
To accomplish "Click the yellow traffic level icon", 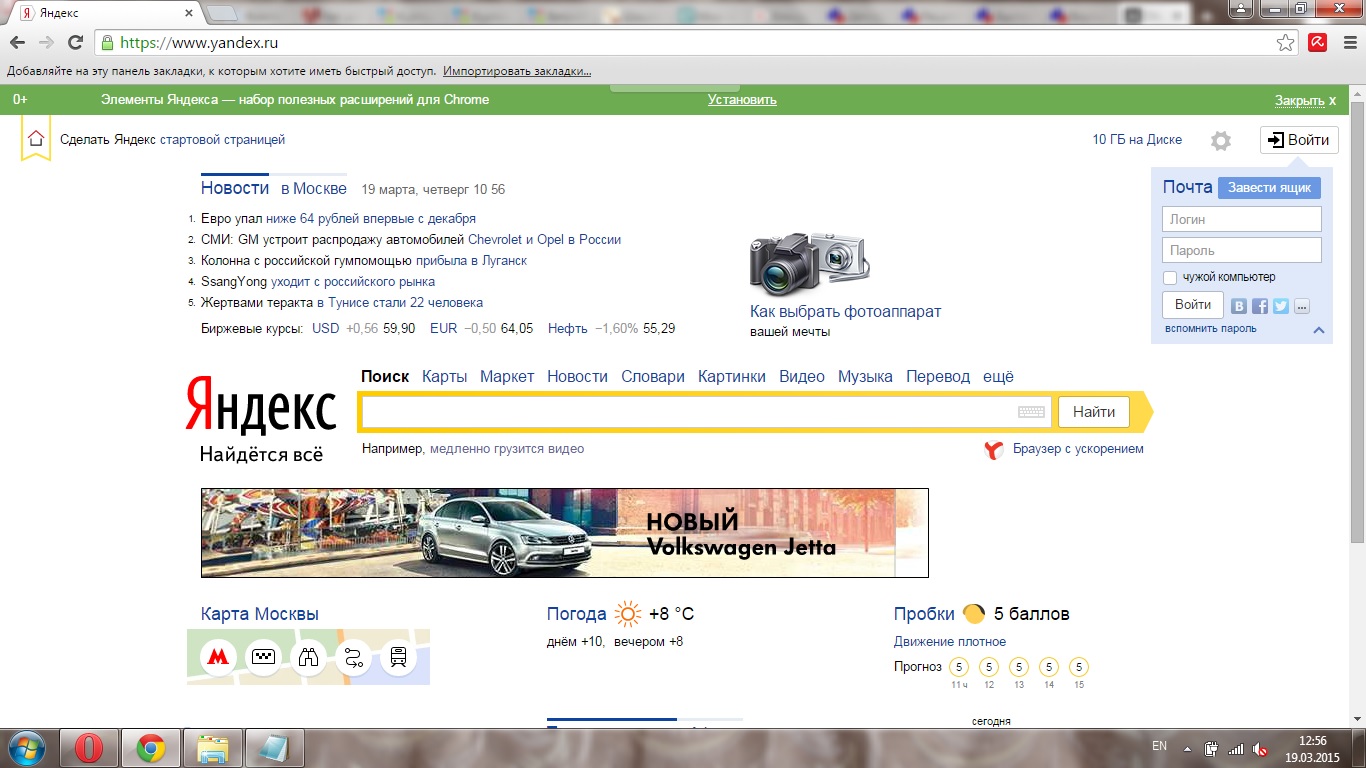I will 974,614.
